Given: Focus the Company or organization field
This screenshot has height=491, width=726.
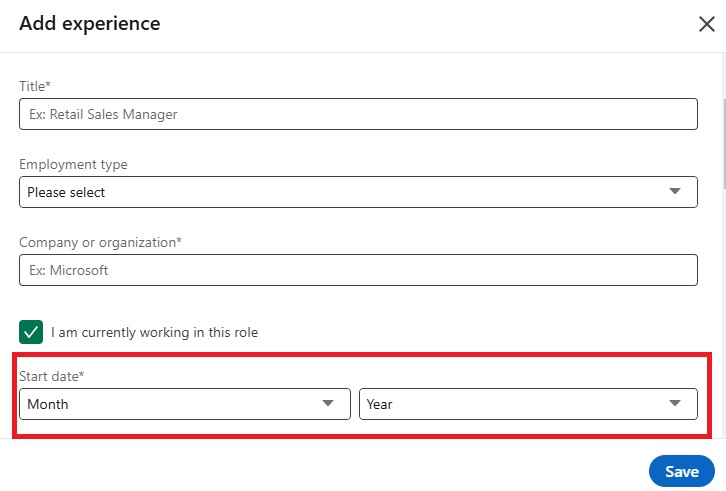Looking at the screenshot, I should (358, 270).
